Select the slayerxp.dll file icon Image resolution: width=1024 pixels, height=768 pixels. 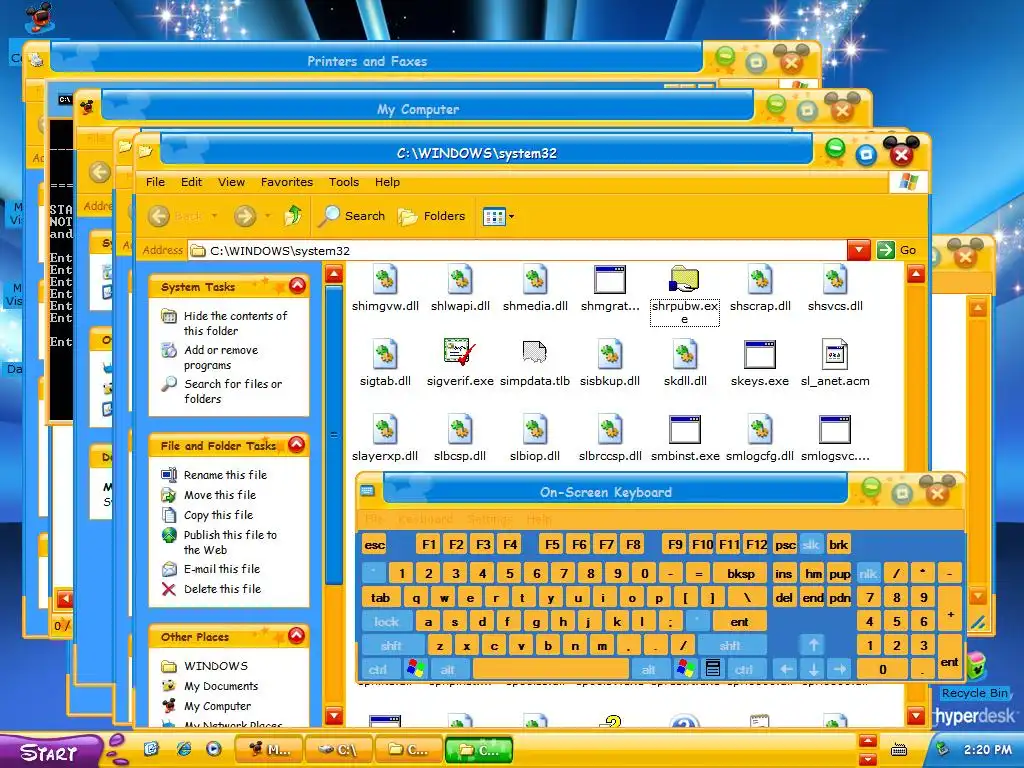click(x=385, y=430)
